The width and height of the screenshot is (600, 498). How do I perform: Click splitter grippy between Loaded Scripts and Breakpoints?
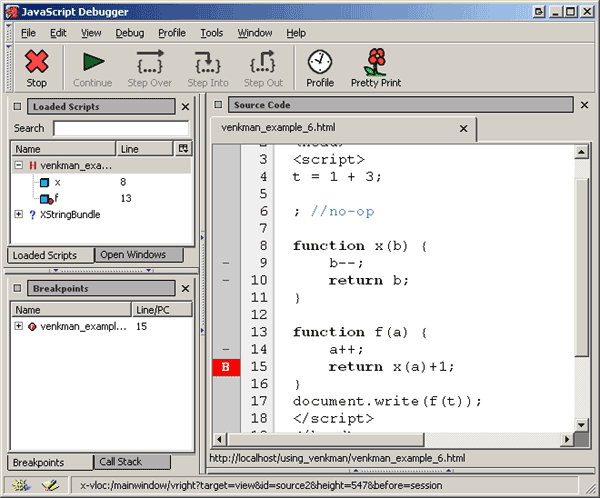coord(101,270)
